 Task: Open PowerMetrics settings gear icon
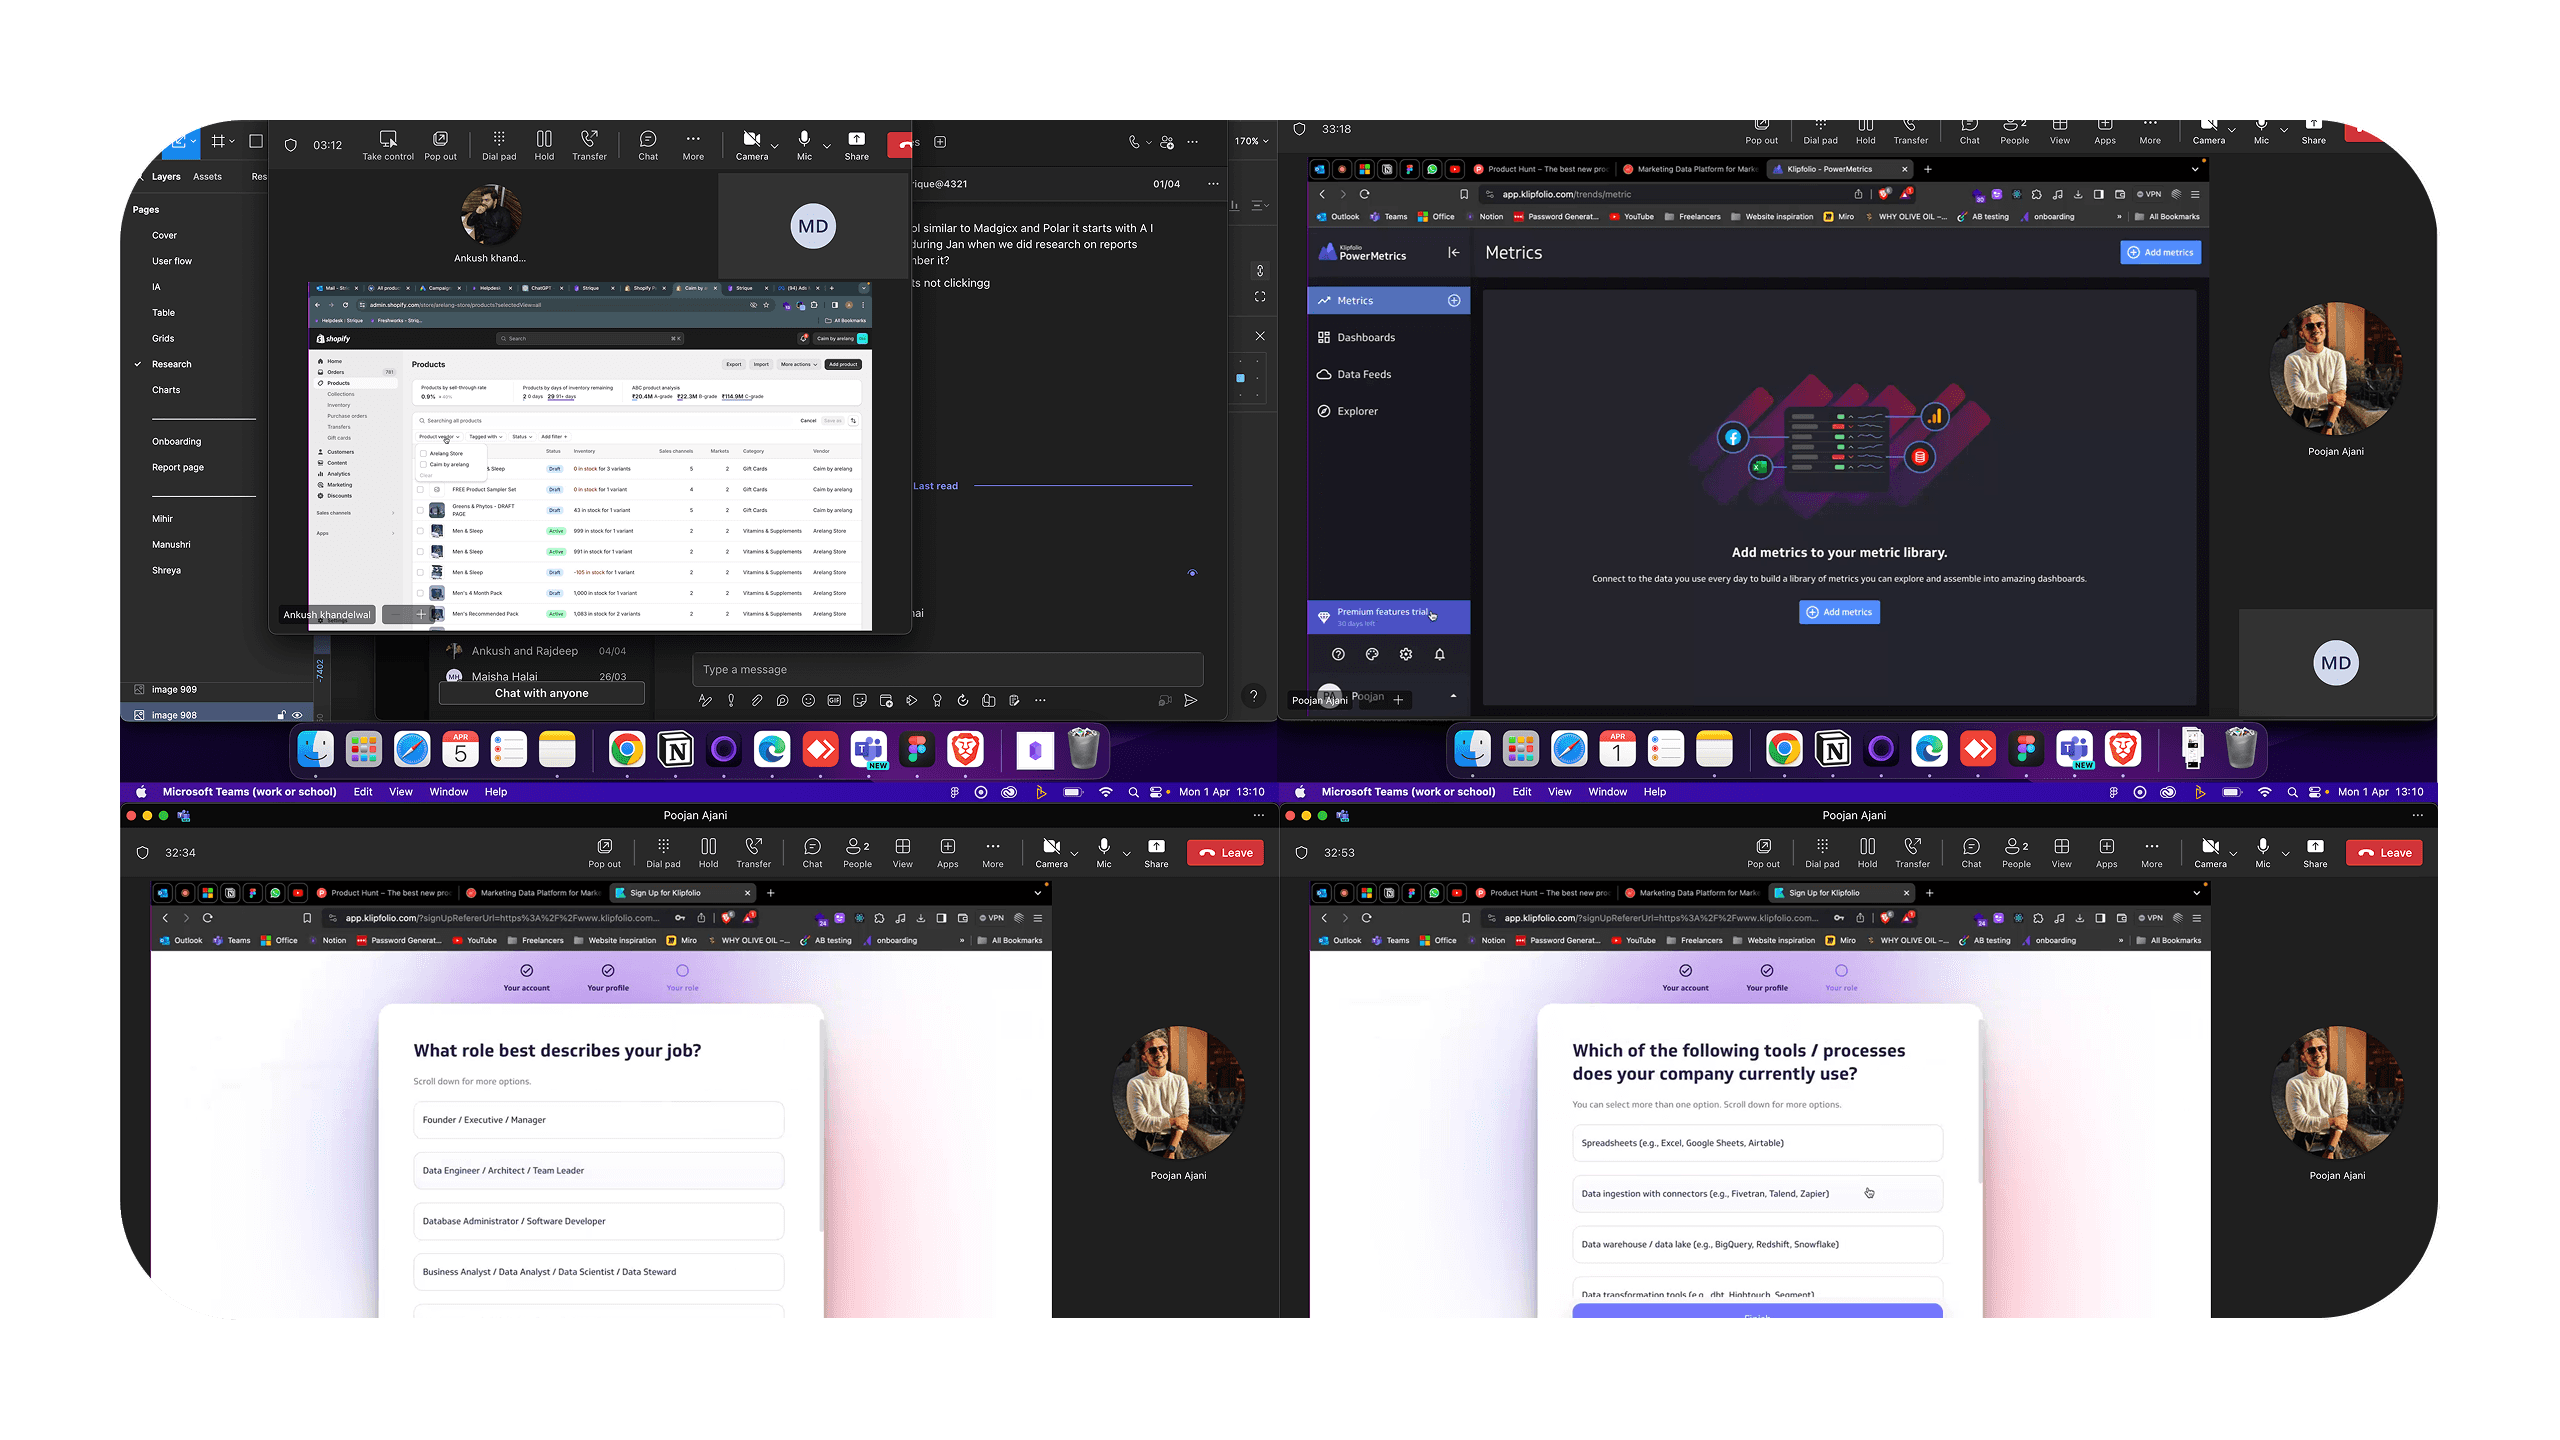tap(1406, 654)
